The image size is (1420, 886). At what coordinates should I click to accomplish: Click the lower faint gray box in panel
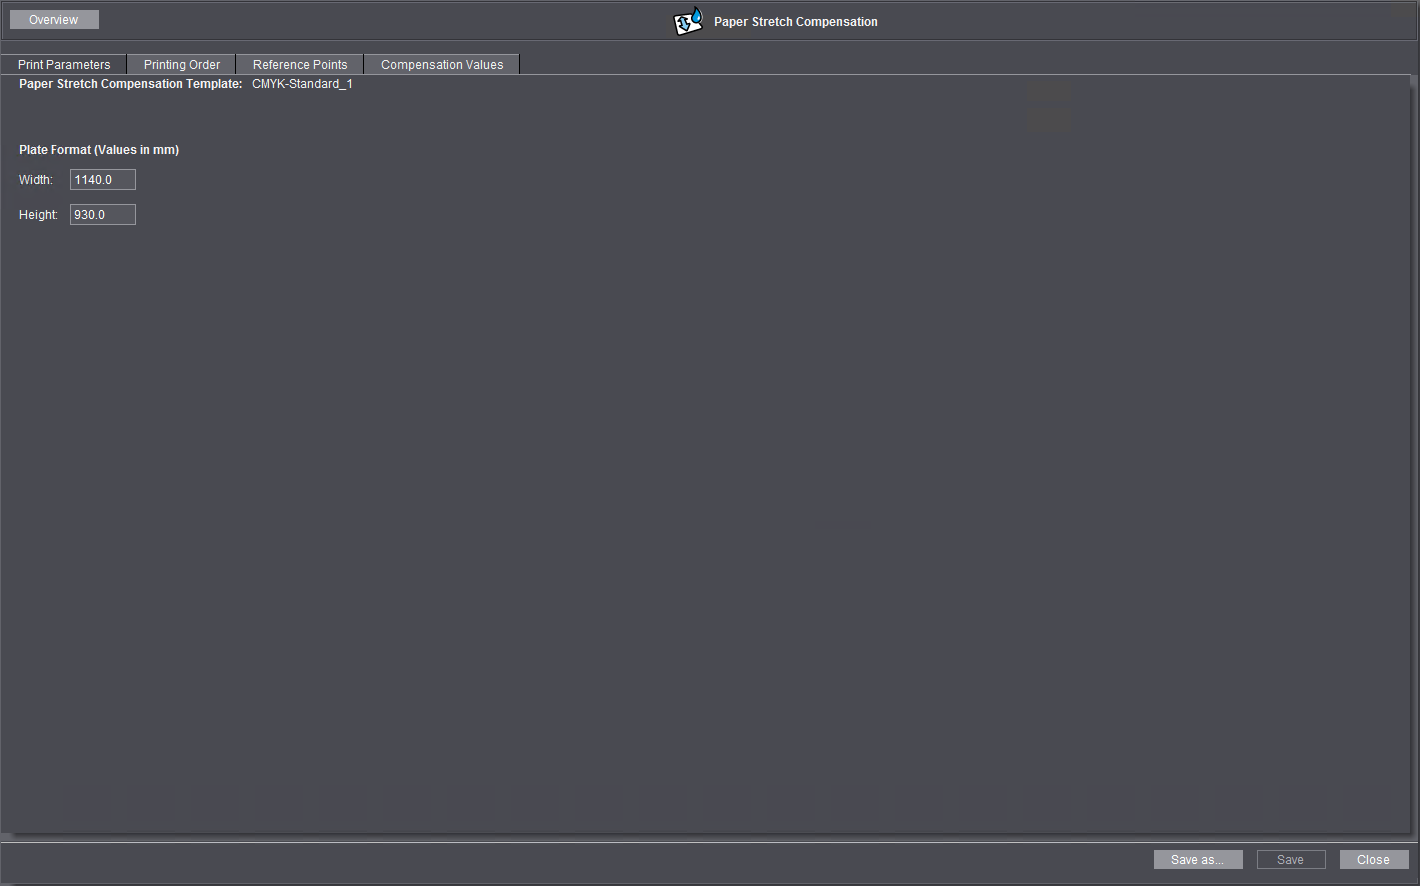coord(1049,120)
